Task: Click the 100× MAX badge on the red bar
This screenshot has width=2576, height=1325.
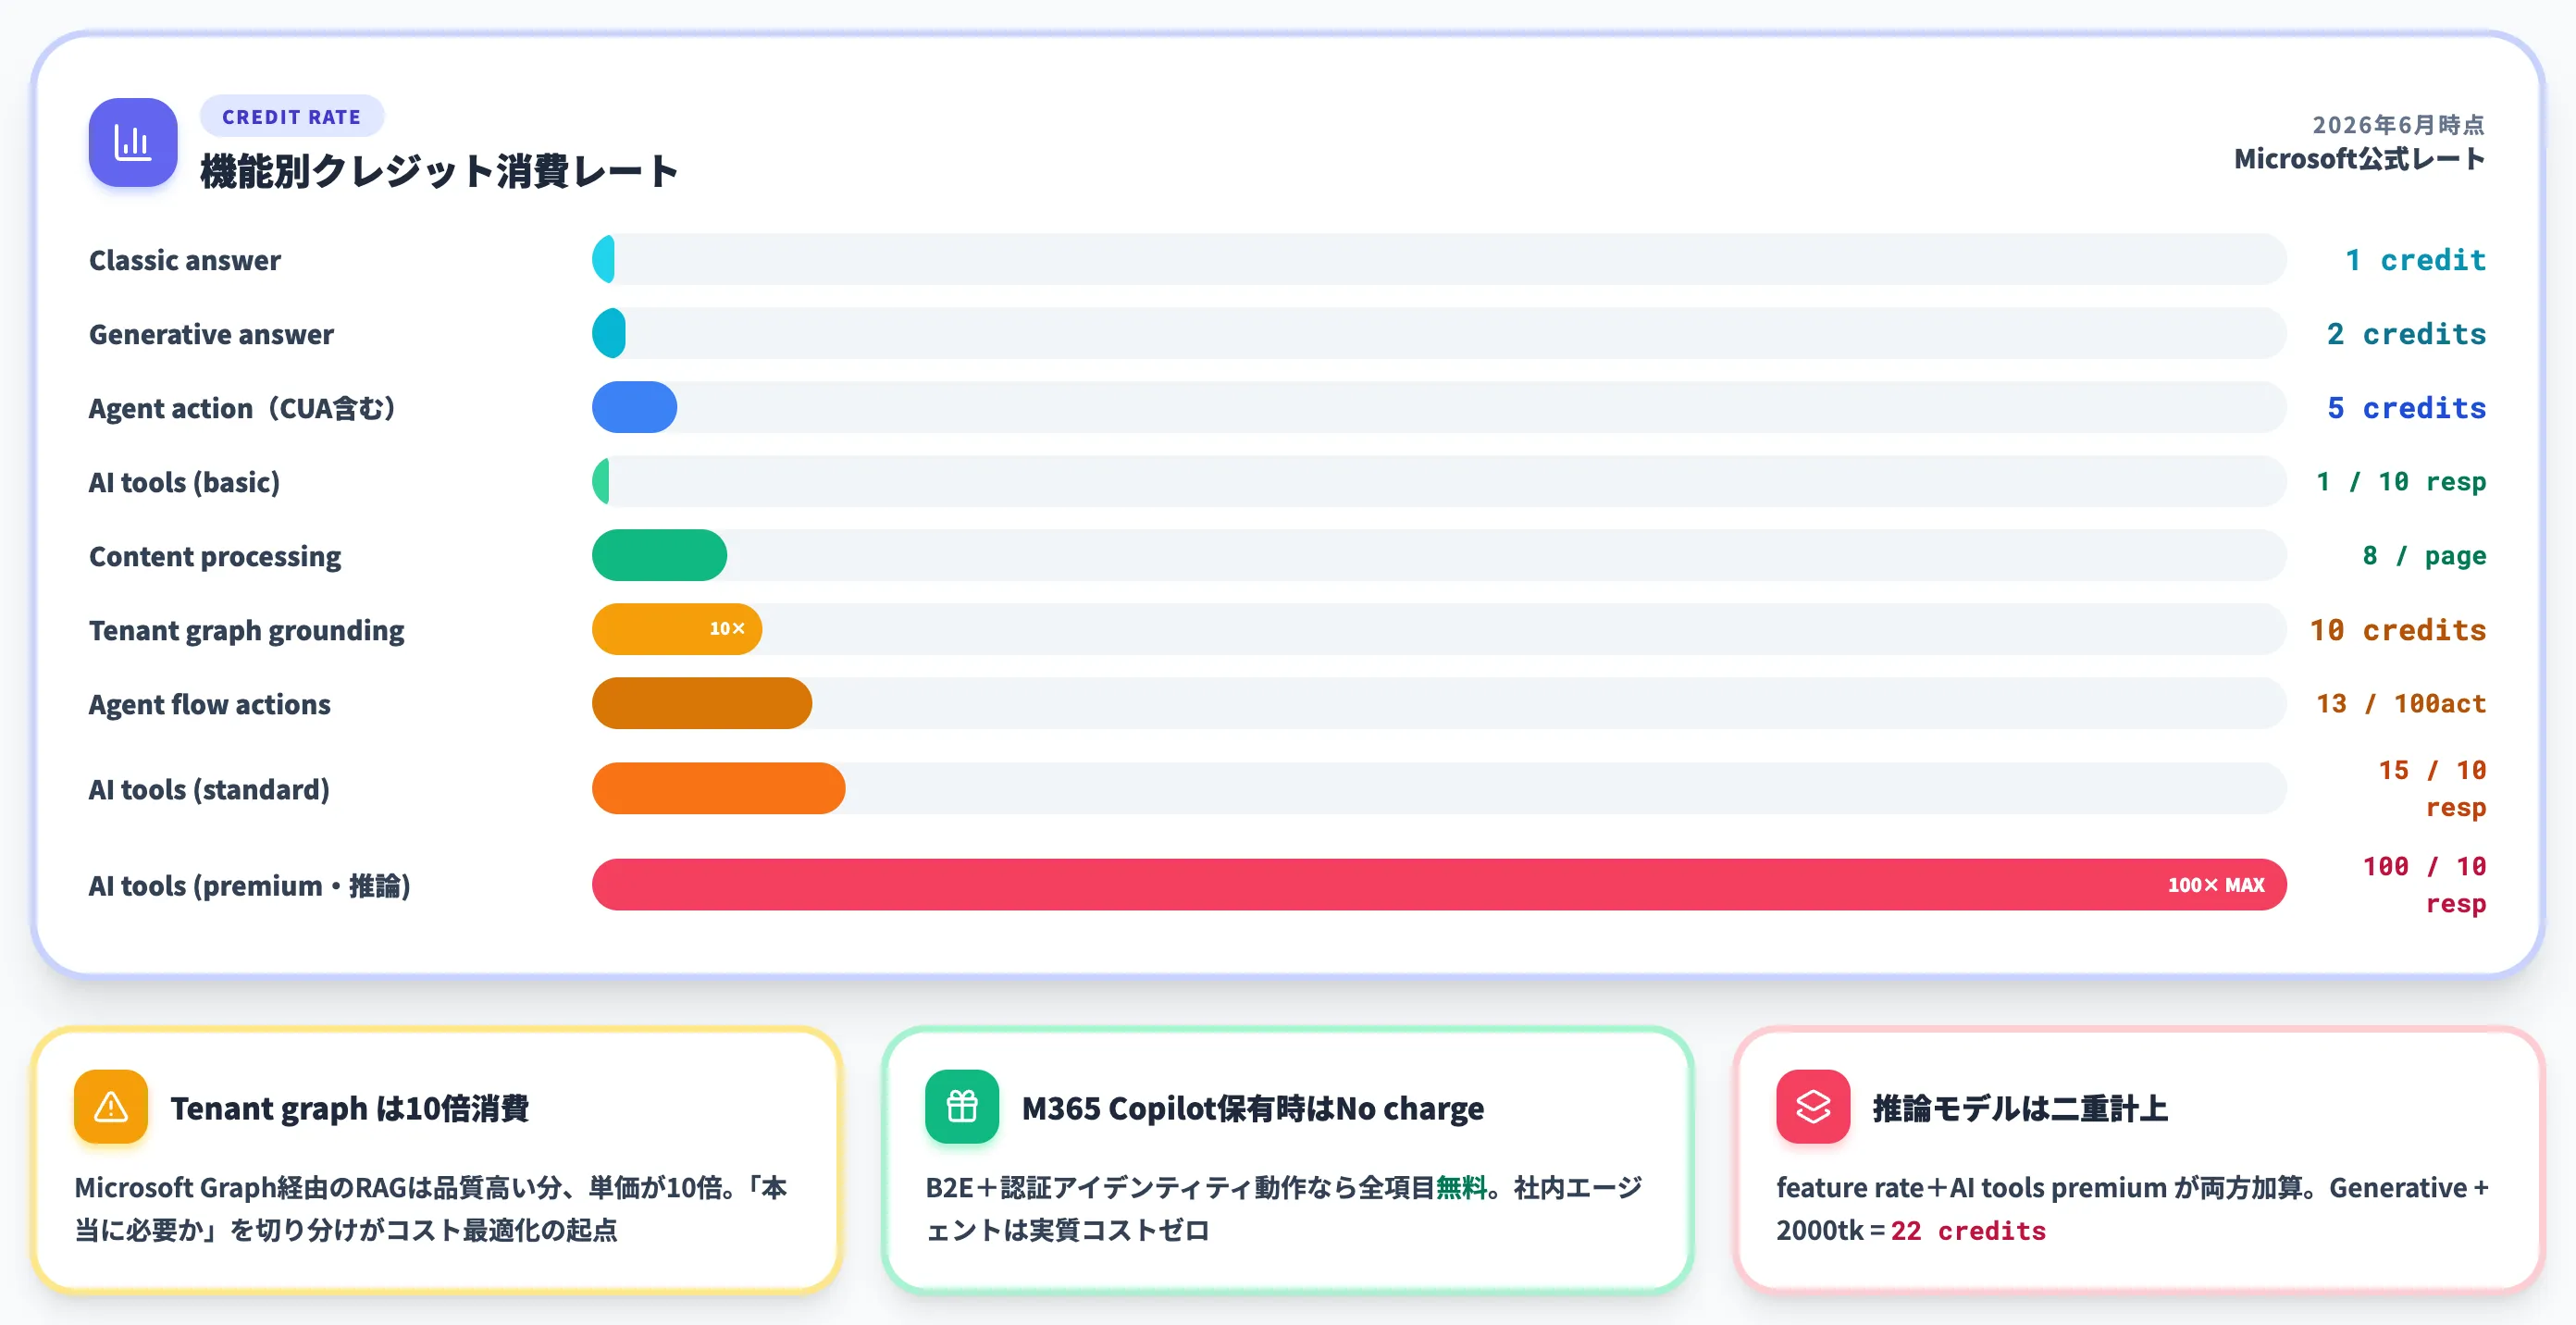Action: click(2216, 885)
